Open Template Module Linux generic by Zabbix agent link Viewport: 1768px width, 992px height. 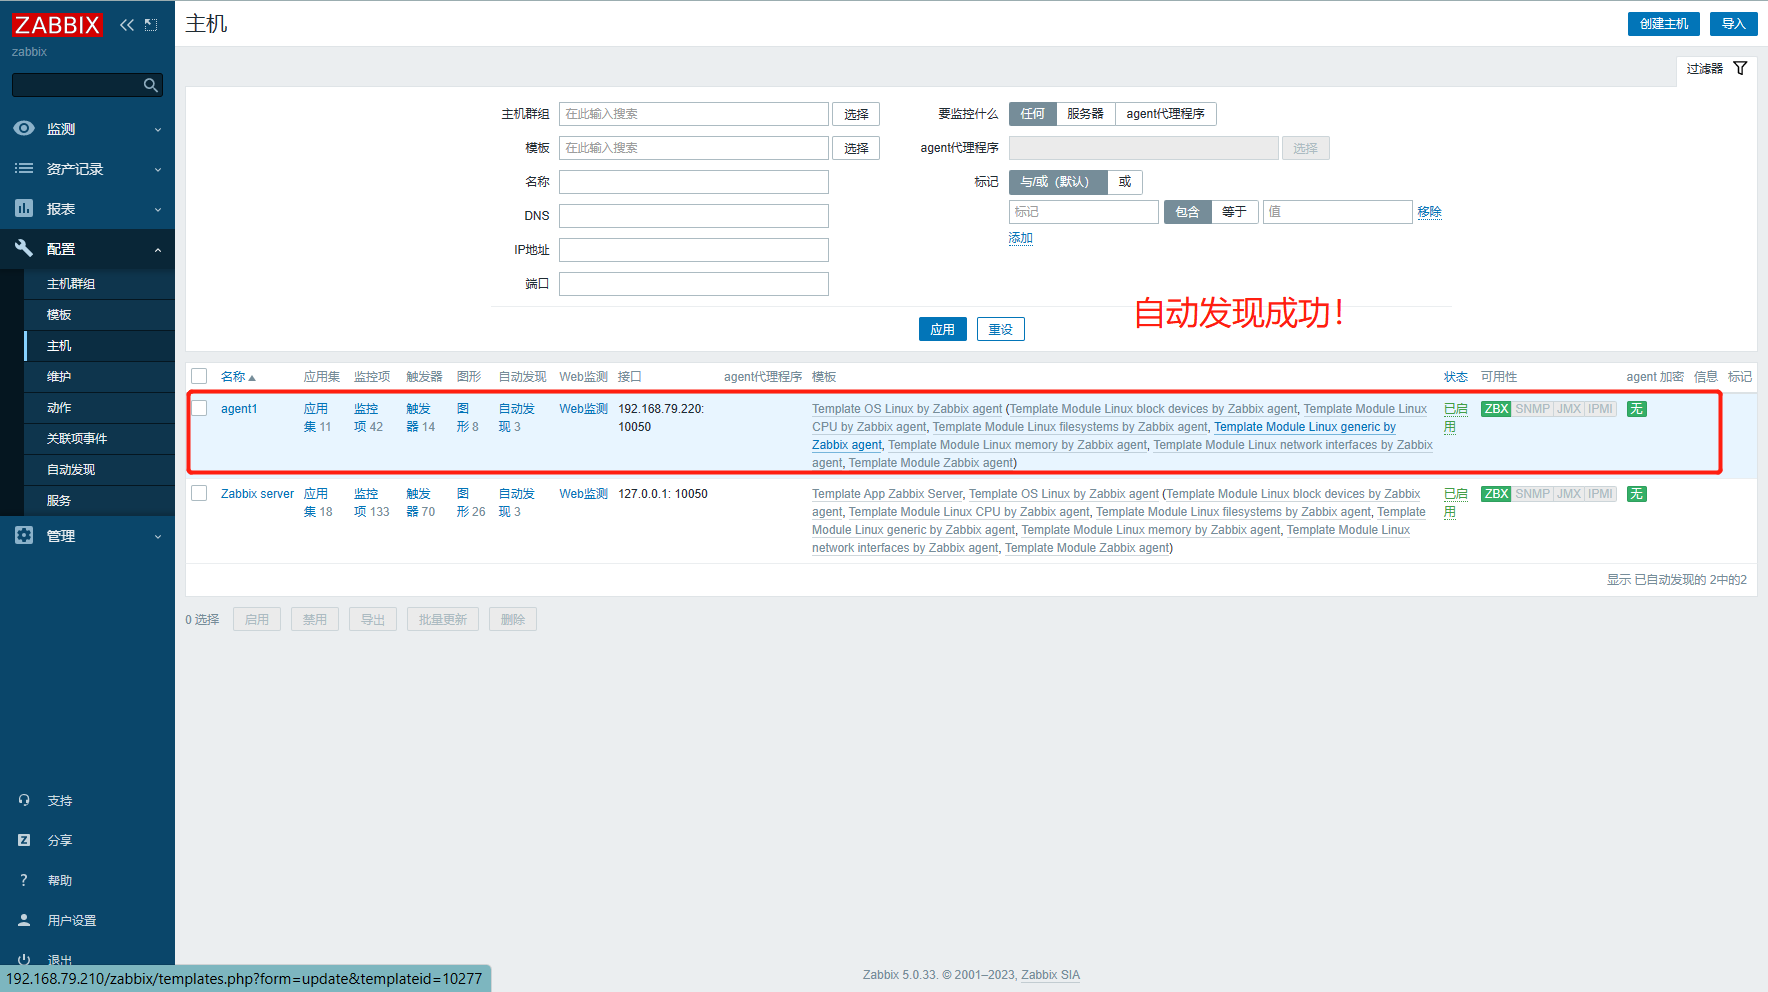pos(1305,427)
